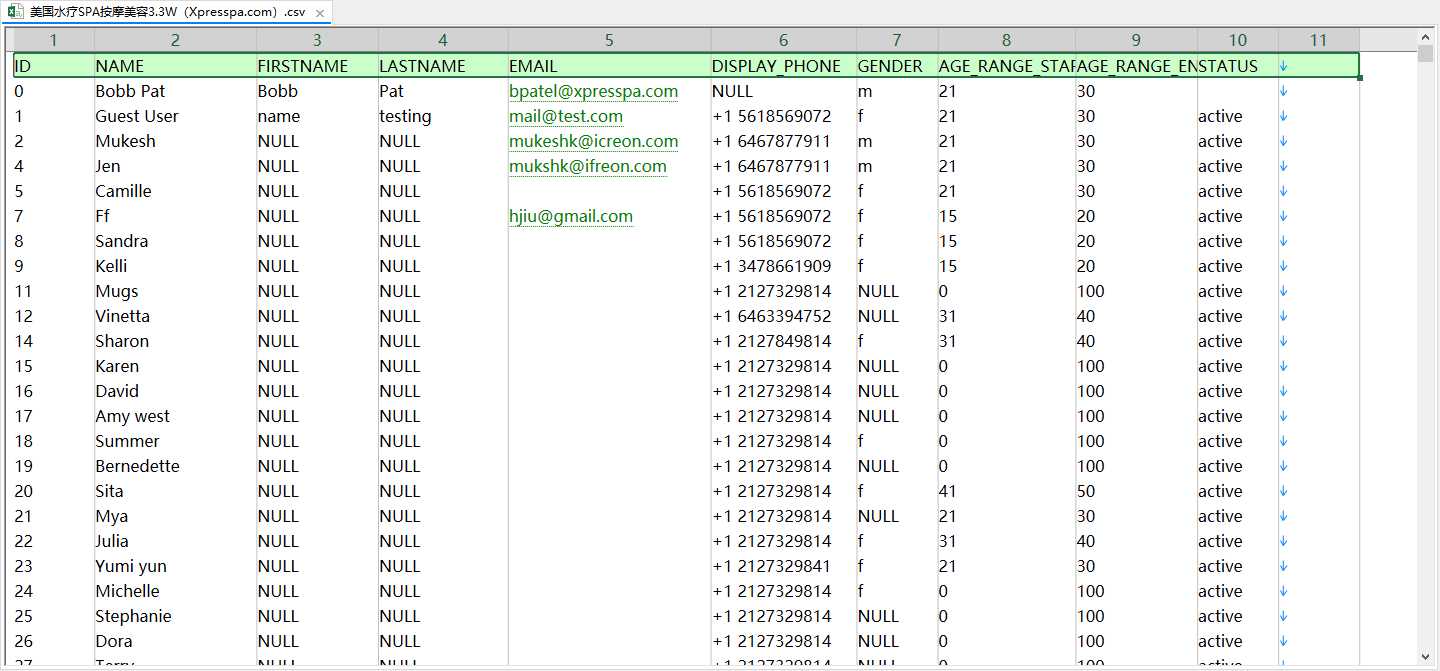Image resolution: width=1440 pixels, height=671 pixels.
Task: Click the Excel file icon in the tab
Action: point(16,12)
